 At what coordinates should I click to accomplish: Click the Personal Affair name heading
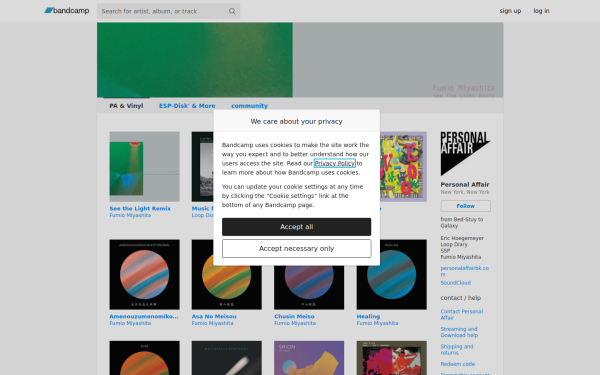tap(465, 184)
